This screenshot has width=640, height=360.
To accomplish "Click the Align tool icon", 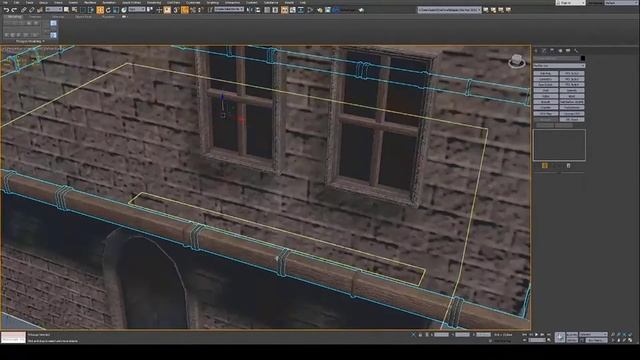I will [x=258, y=10].
